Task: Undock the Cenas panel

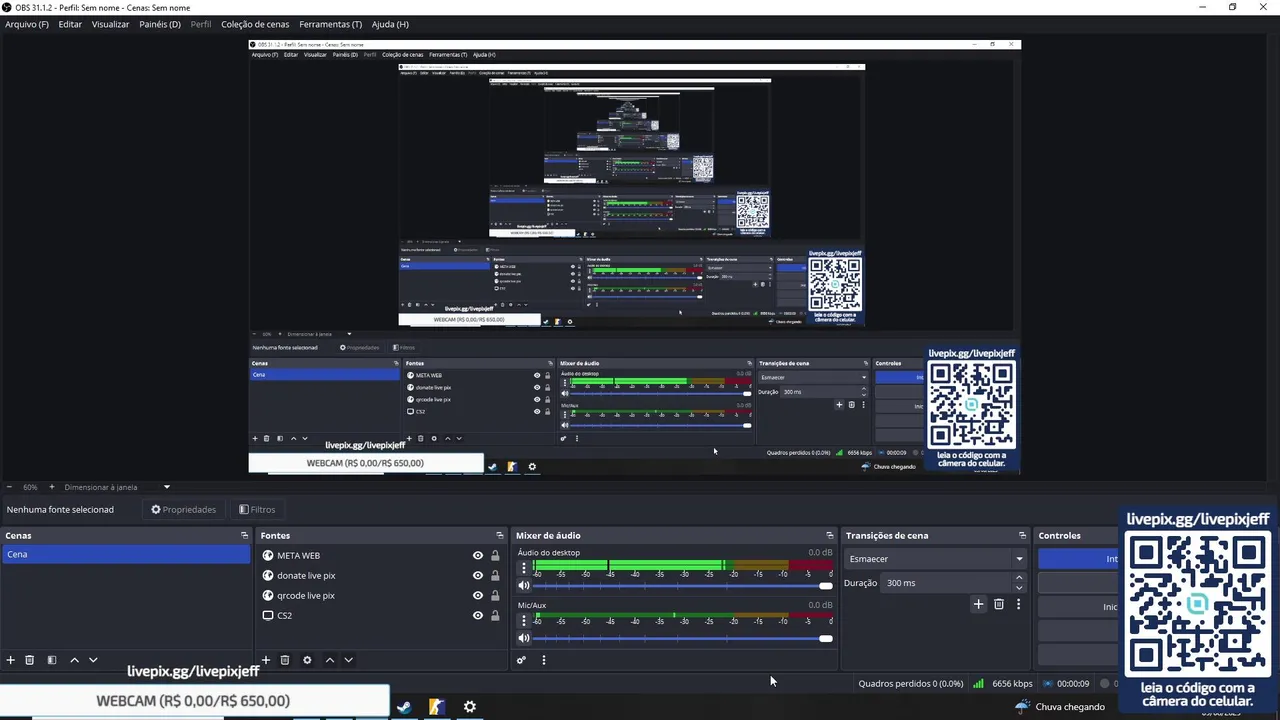Action: point(244,536)
